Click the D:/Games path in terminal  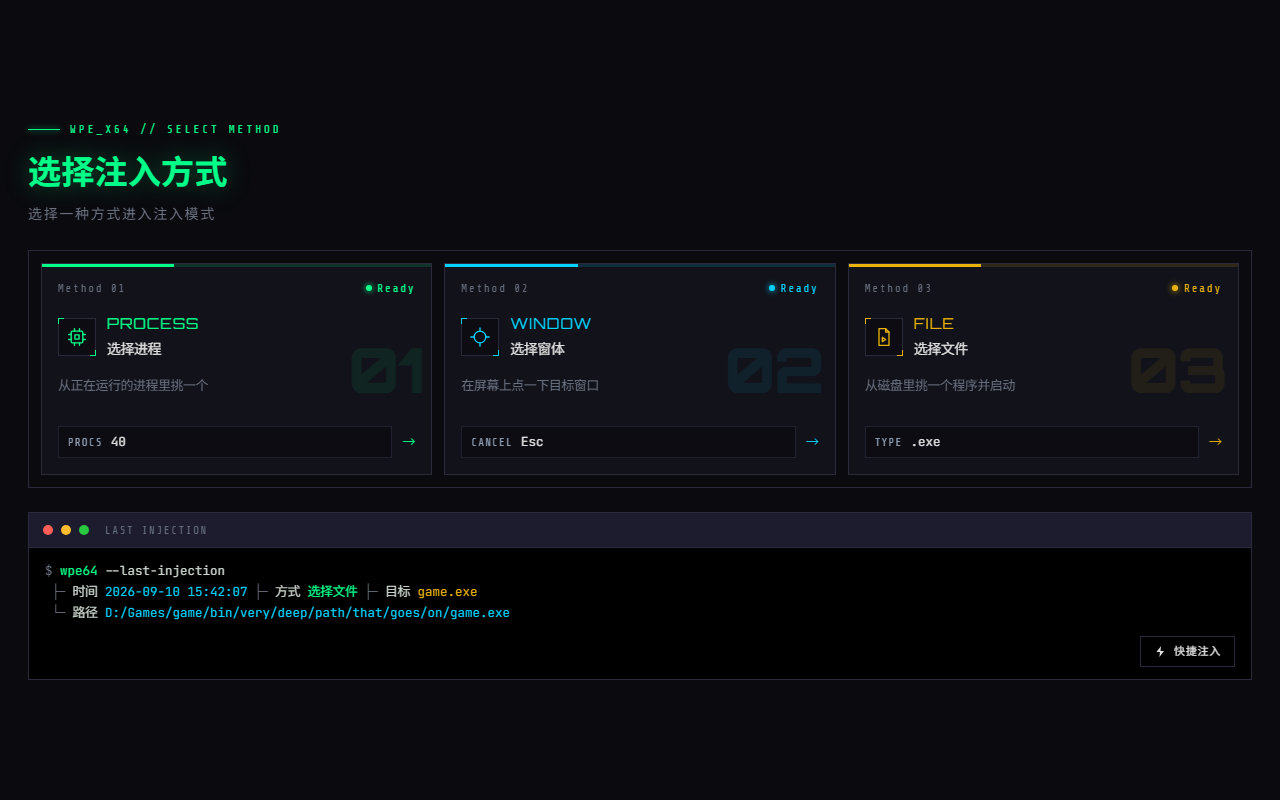tap(307, 613)
